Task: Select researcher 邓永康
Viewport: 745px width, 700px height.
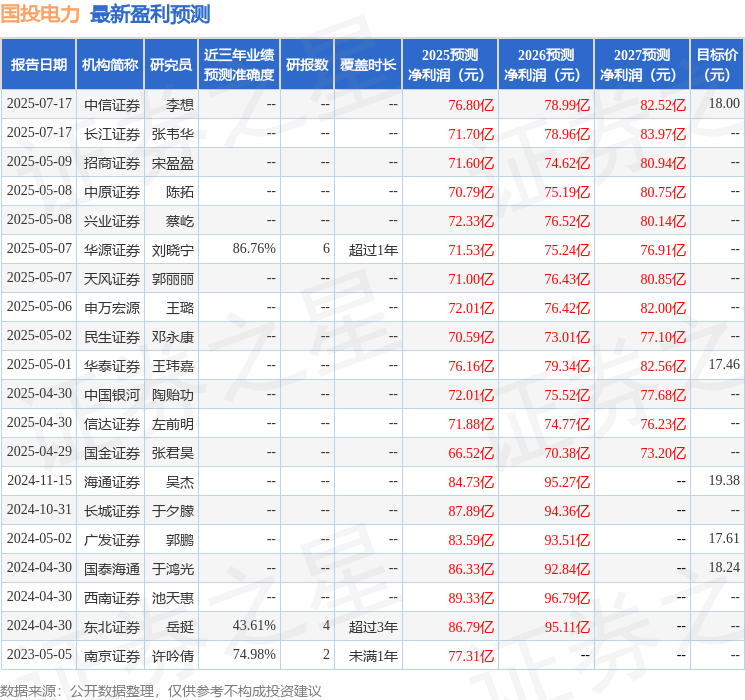Action: coord(172,336)
